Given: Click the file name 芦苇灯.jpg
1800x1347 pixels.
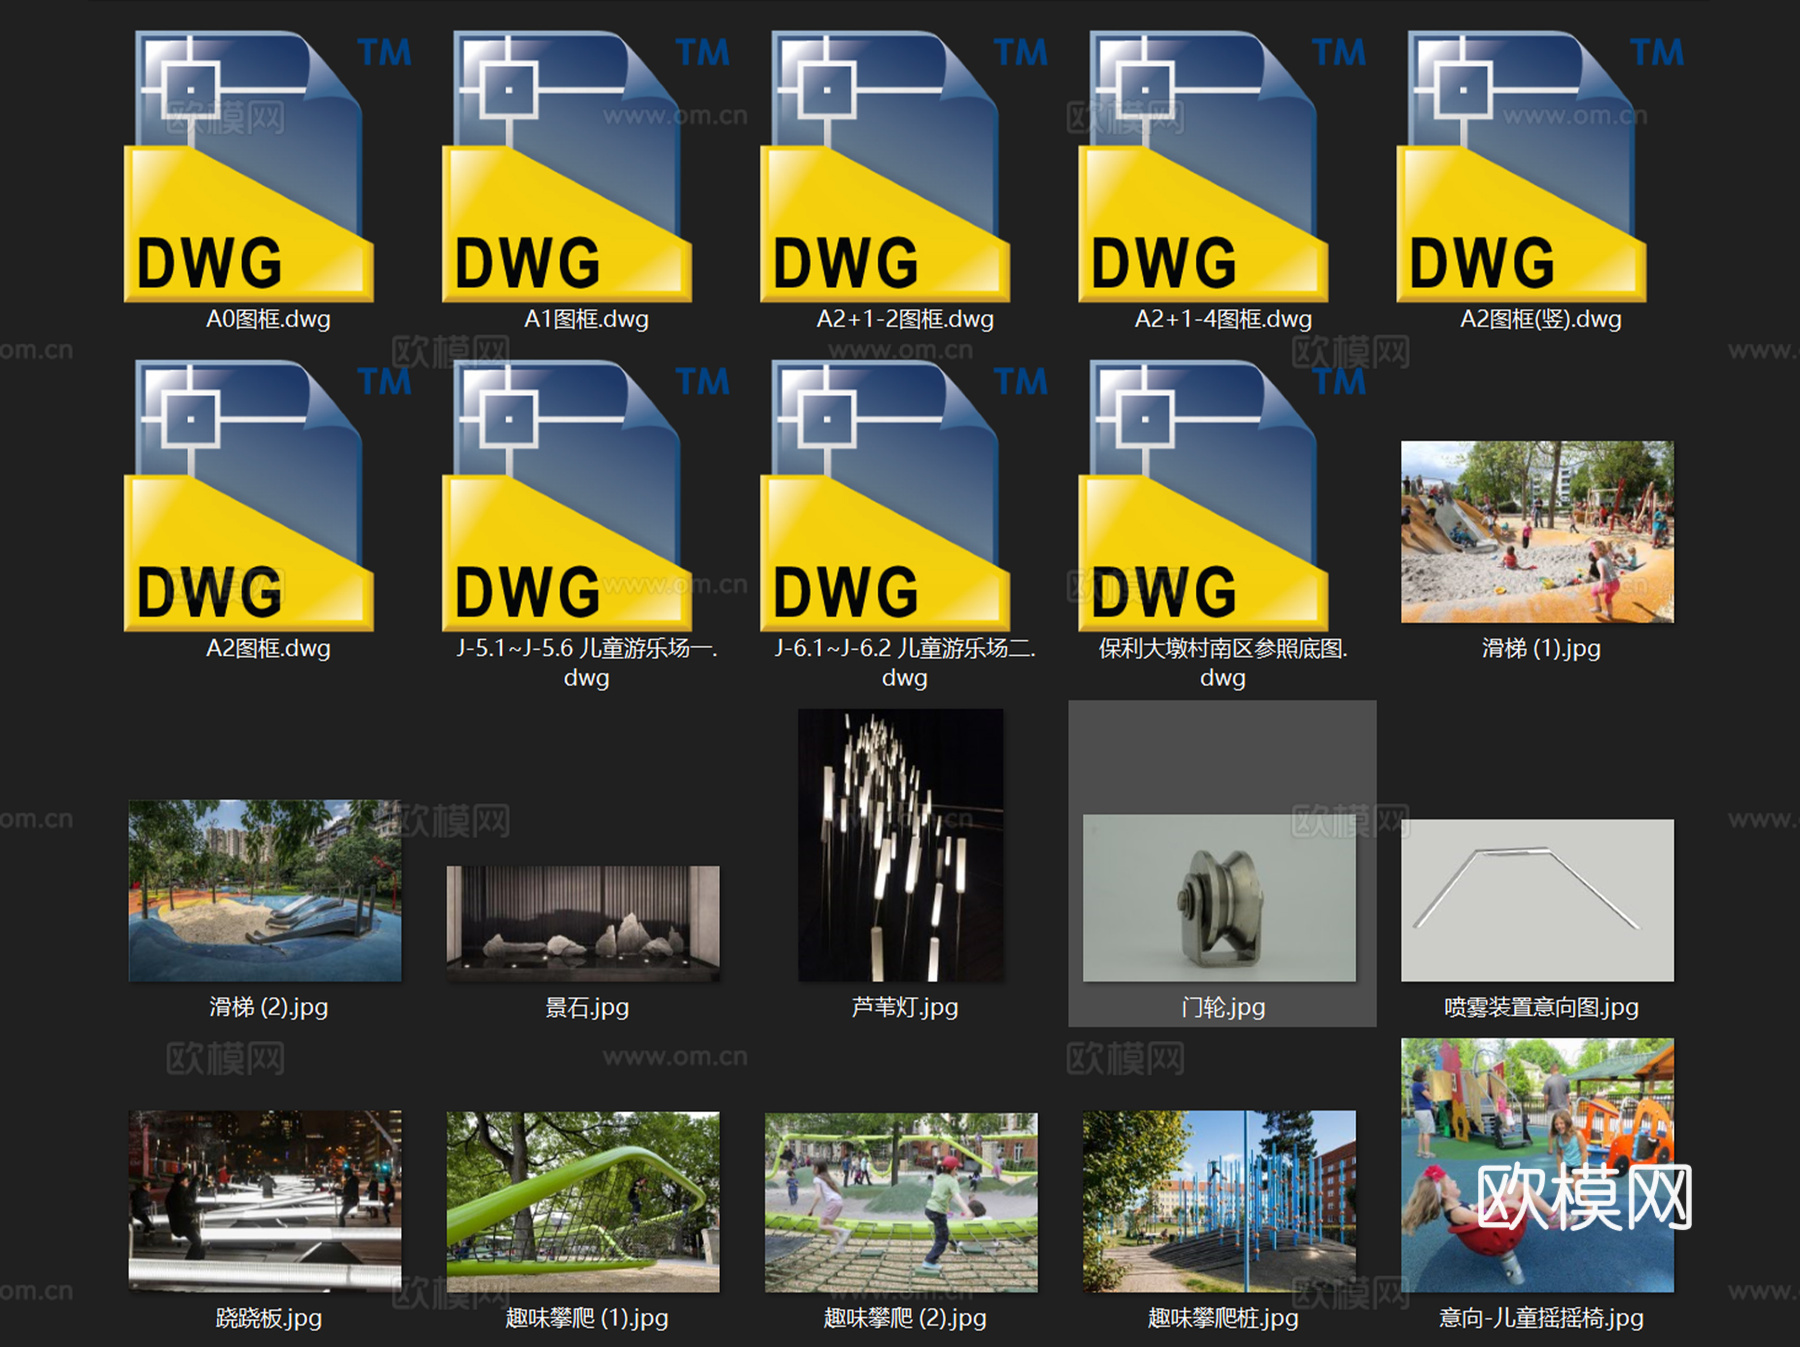Looking at the screenshot, I should click(x=905, y=1007).
